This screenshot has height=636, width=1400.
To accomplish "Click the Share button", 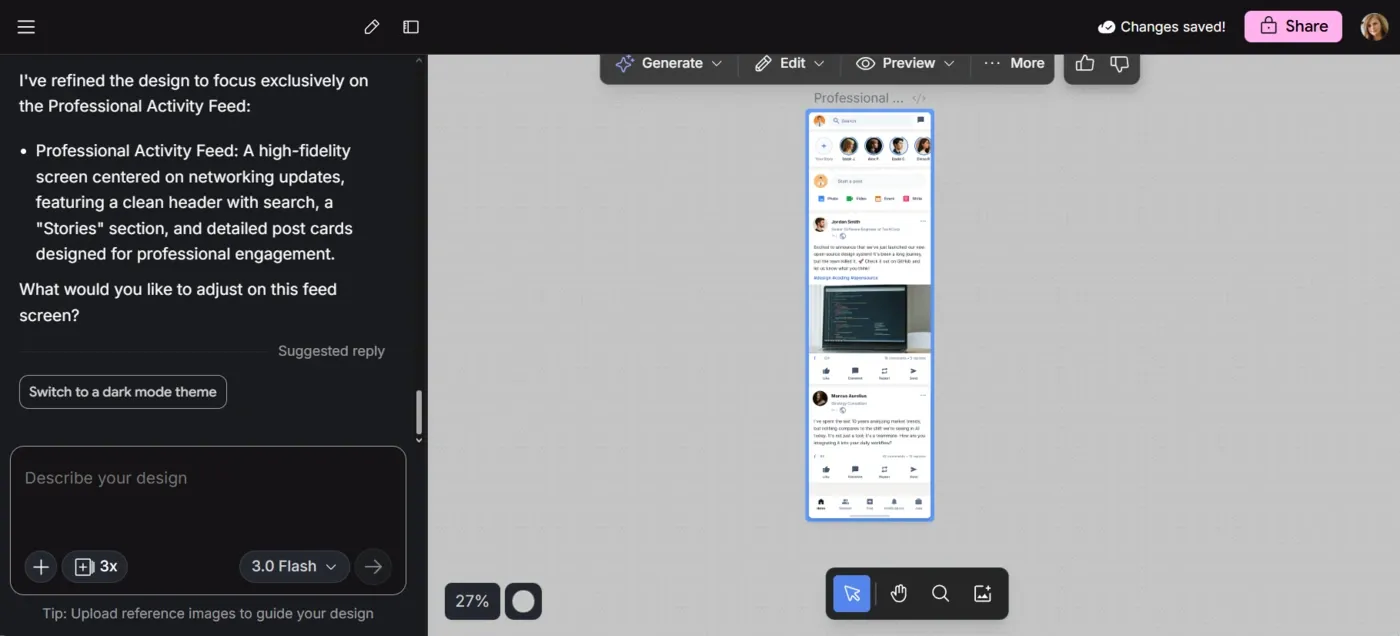I will (1293, 26).
